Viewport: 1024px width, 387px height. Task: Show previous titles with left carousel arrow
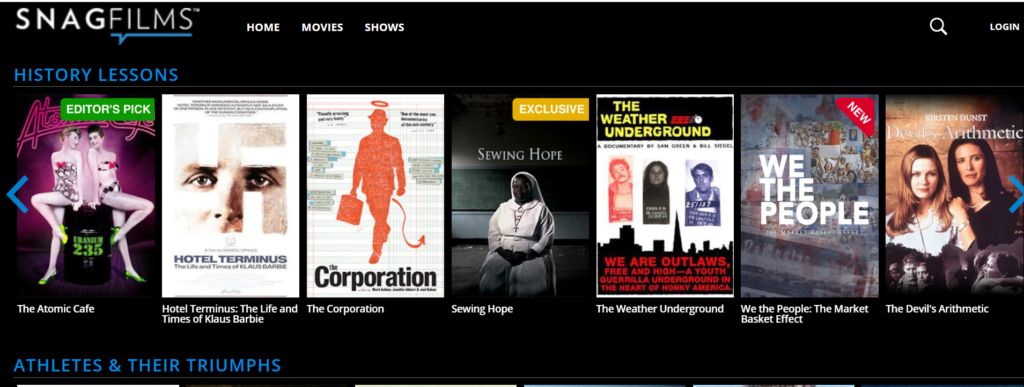(17, 194)
